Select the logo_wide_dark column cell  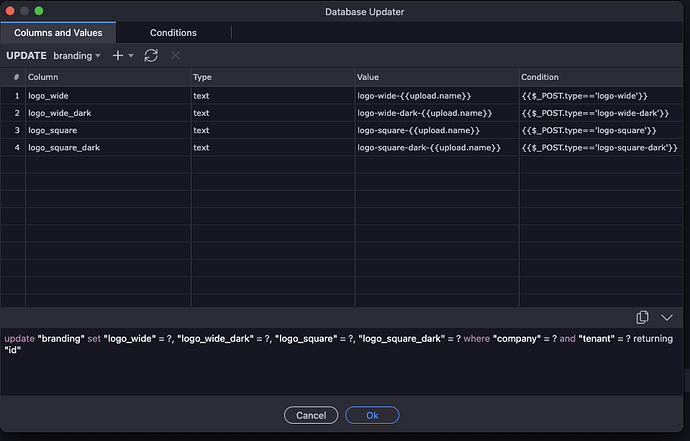108,113
